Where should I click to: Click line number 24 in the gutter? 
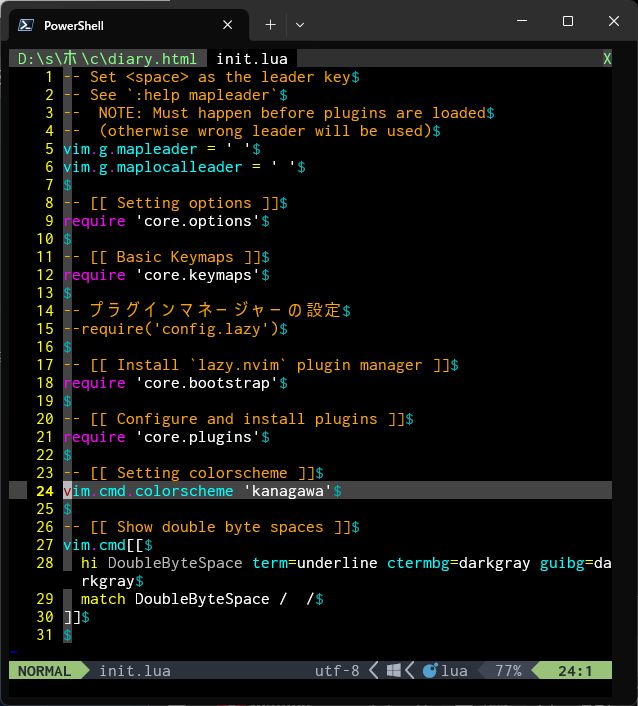point(44,491)
